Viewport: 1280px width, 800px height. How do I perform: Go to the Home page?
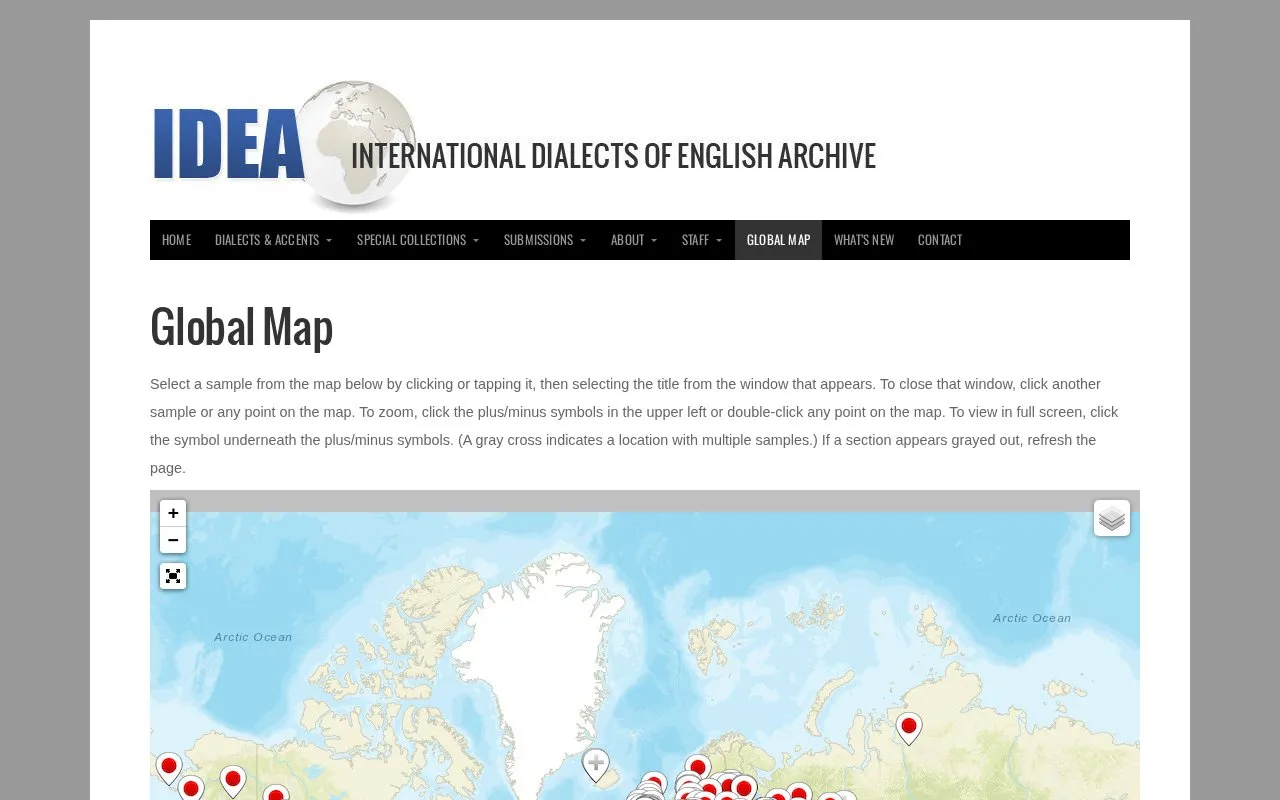(176, 240)
